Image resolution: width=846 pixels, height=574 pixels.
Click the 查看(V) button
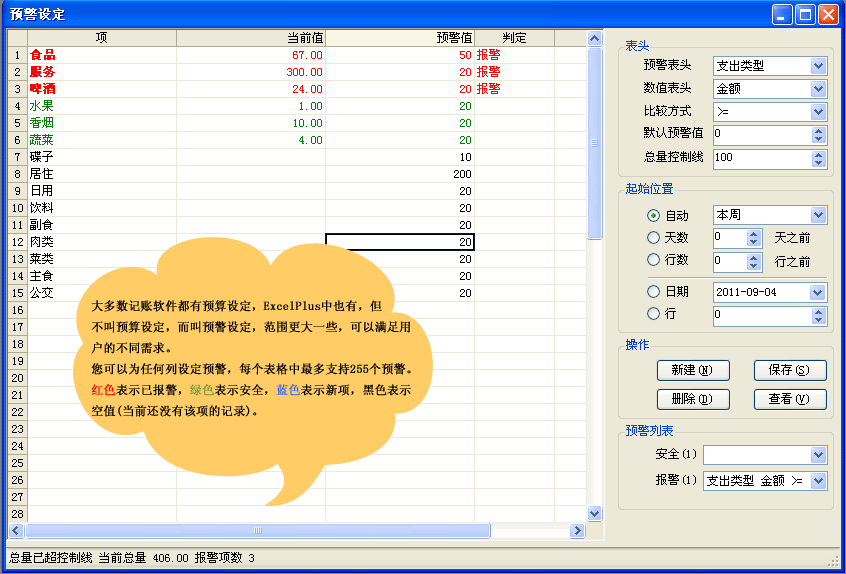tap(790, 400)
